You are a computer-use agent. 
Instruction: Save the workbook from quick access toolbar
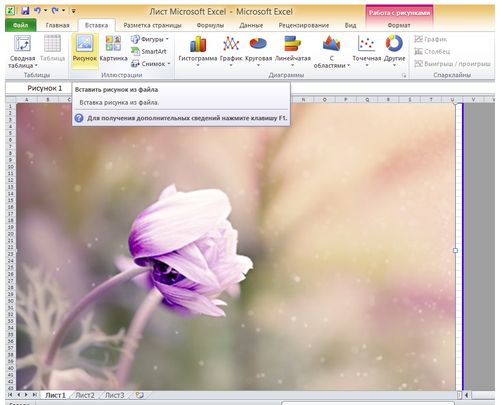[x=25, y=11]
